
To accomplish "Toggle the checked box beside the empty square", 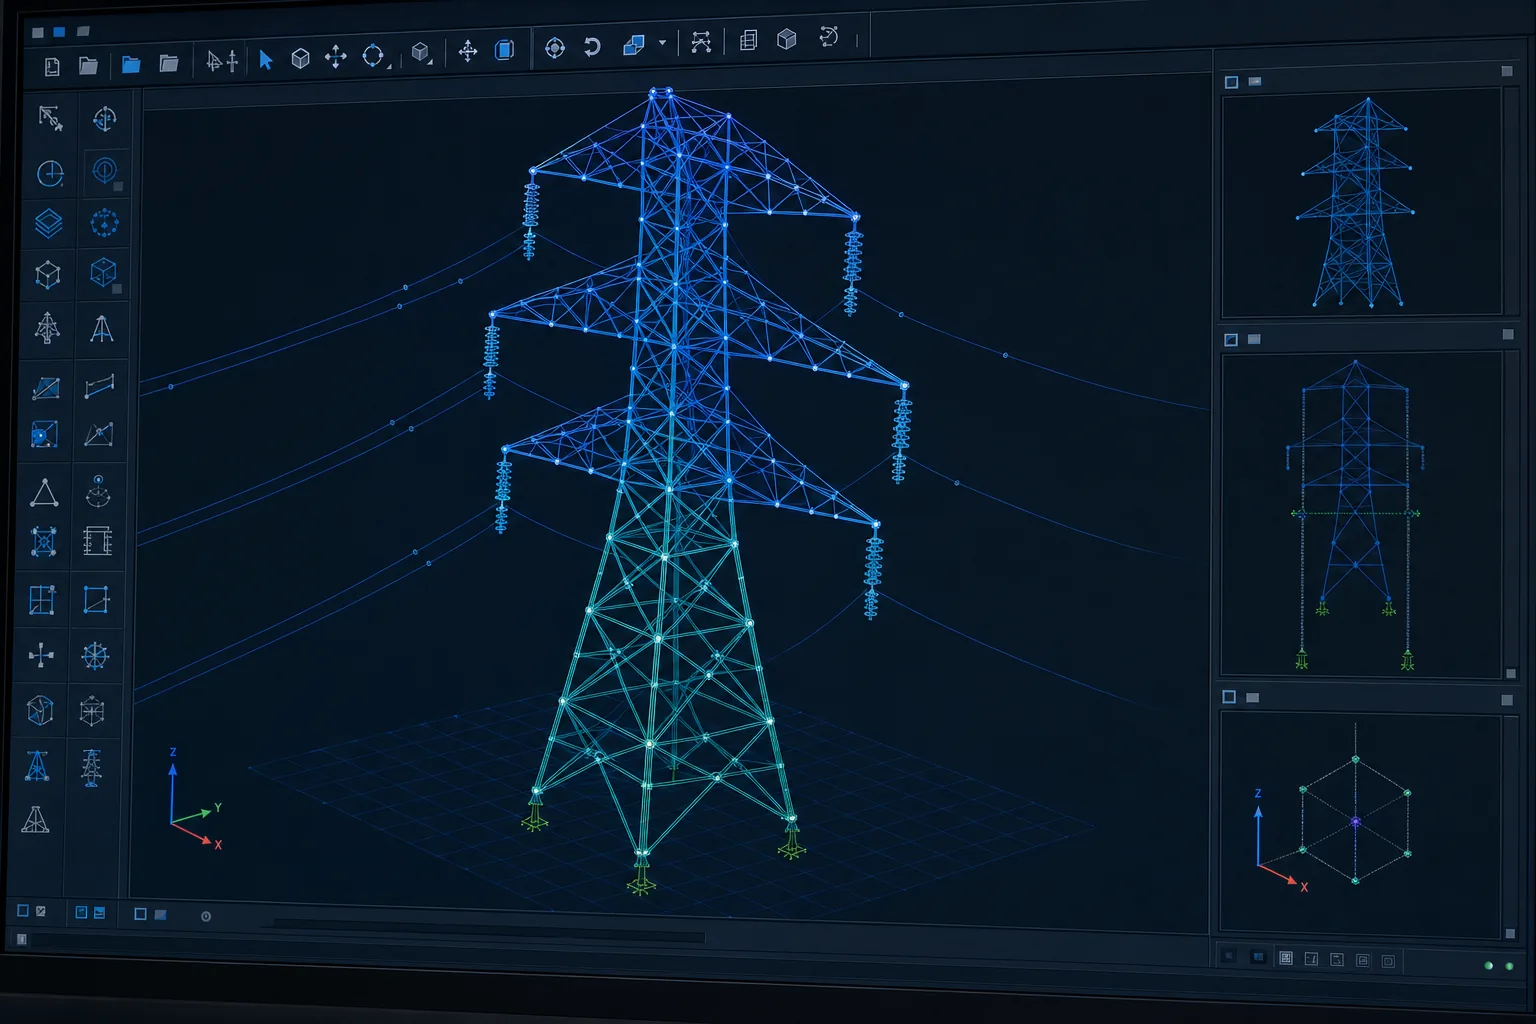I will point(41,911).
